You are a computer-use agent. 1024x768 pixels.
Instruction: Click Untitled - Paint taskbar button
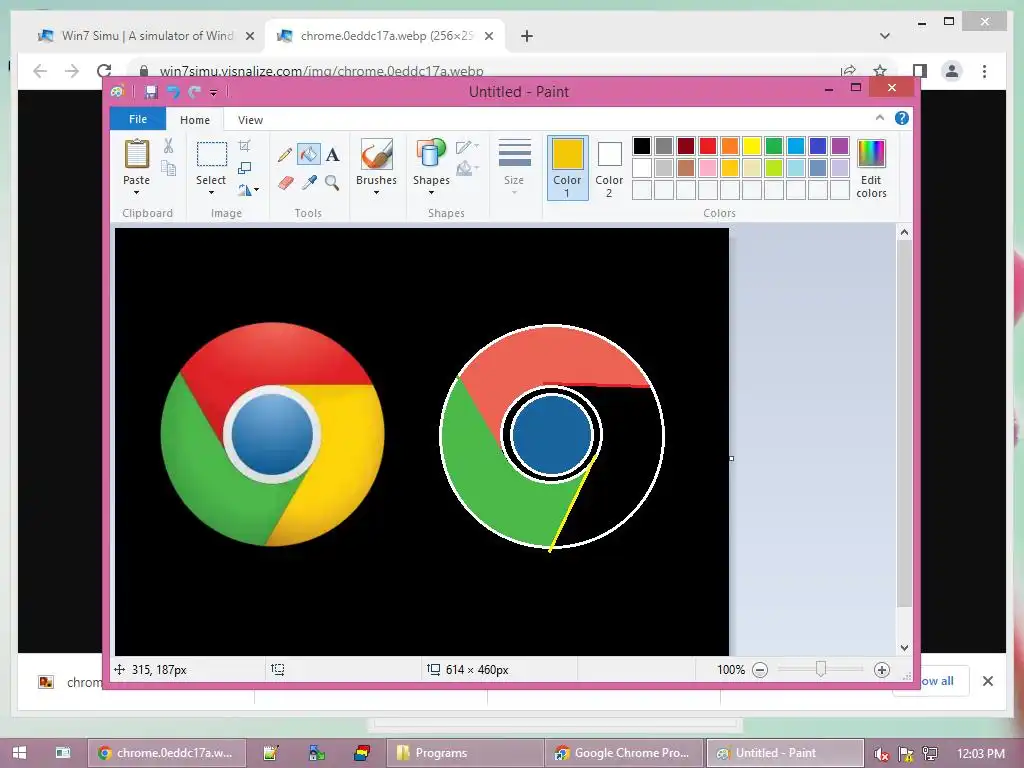(785, 753)
